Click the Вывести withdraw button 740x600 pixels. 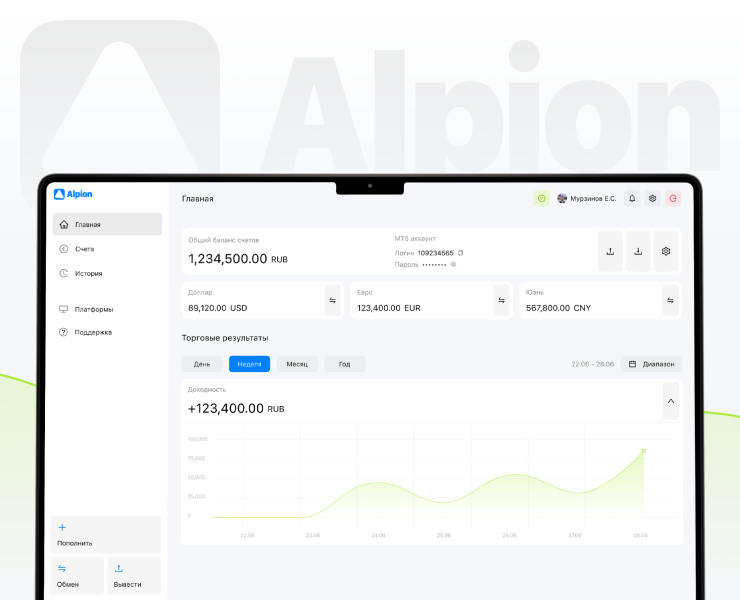click(x=134, y=576)
